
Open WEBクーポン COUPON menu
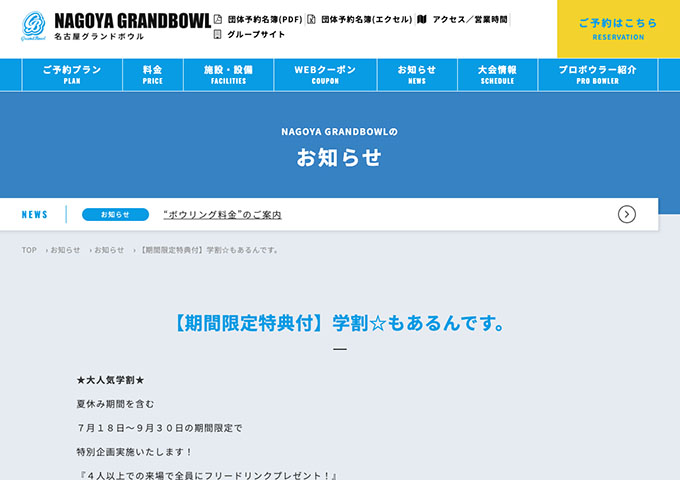click(x=325, y=75)
